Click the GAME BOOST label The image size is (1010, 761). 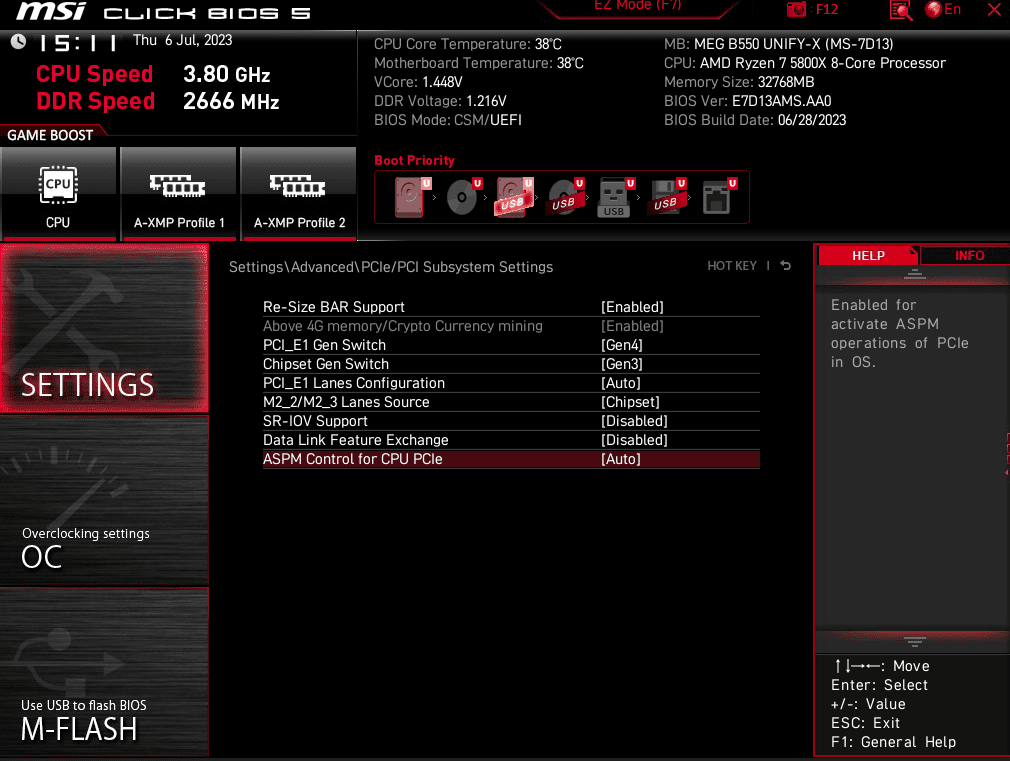tap(50, 135)
